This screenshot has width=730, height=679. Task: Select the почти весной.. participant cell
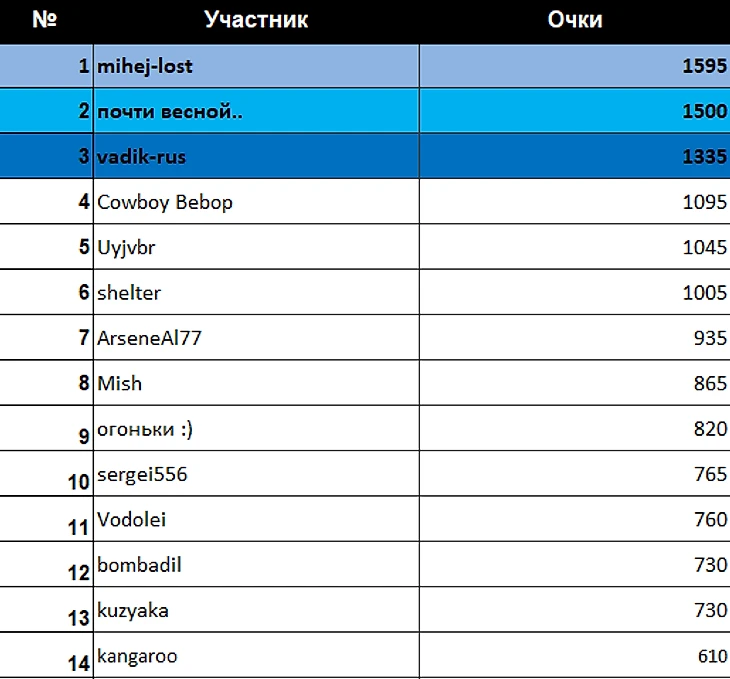256,112
